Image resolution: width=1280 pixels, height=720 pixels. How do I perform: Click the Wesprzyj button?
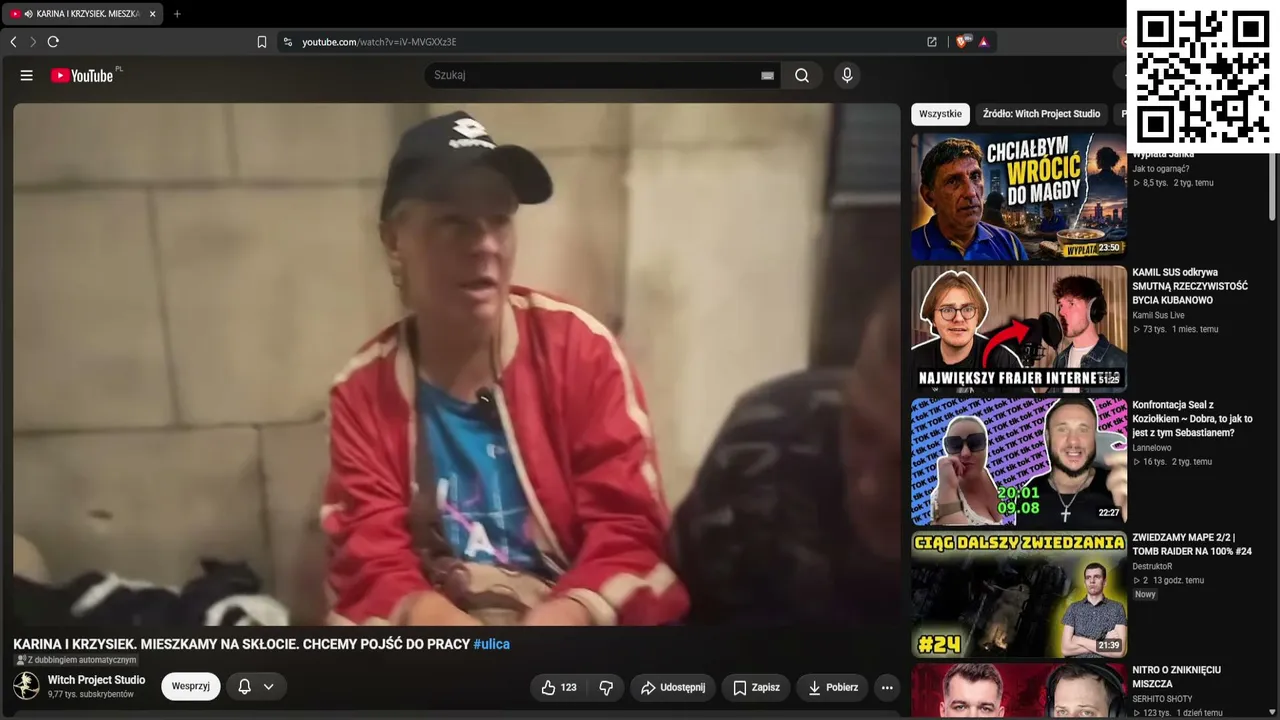(x=190, y=687)
